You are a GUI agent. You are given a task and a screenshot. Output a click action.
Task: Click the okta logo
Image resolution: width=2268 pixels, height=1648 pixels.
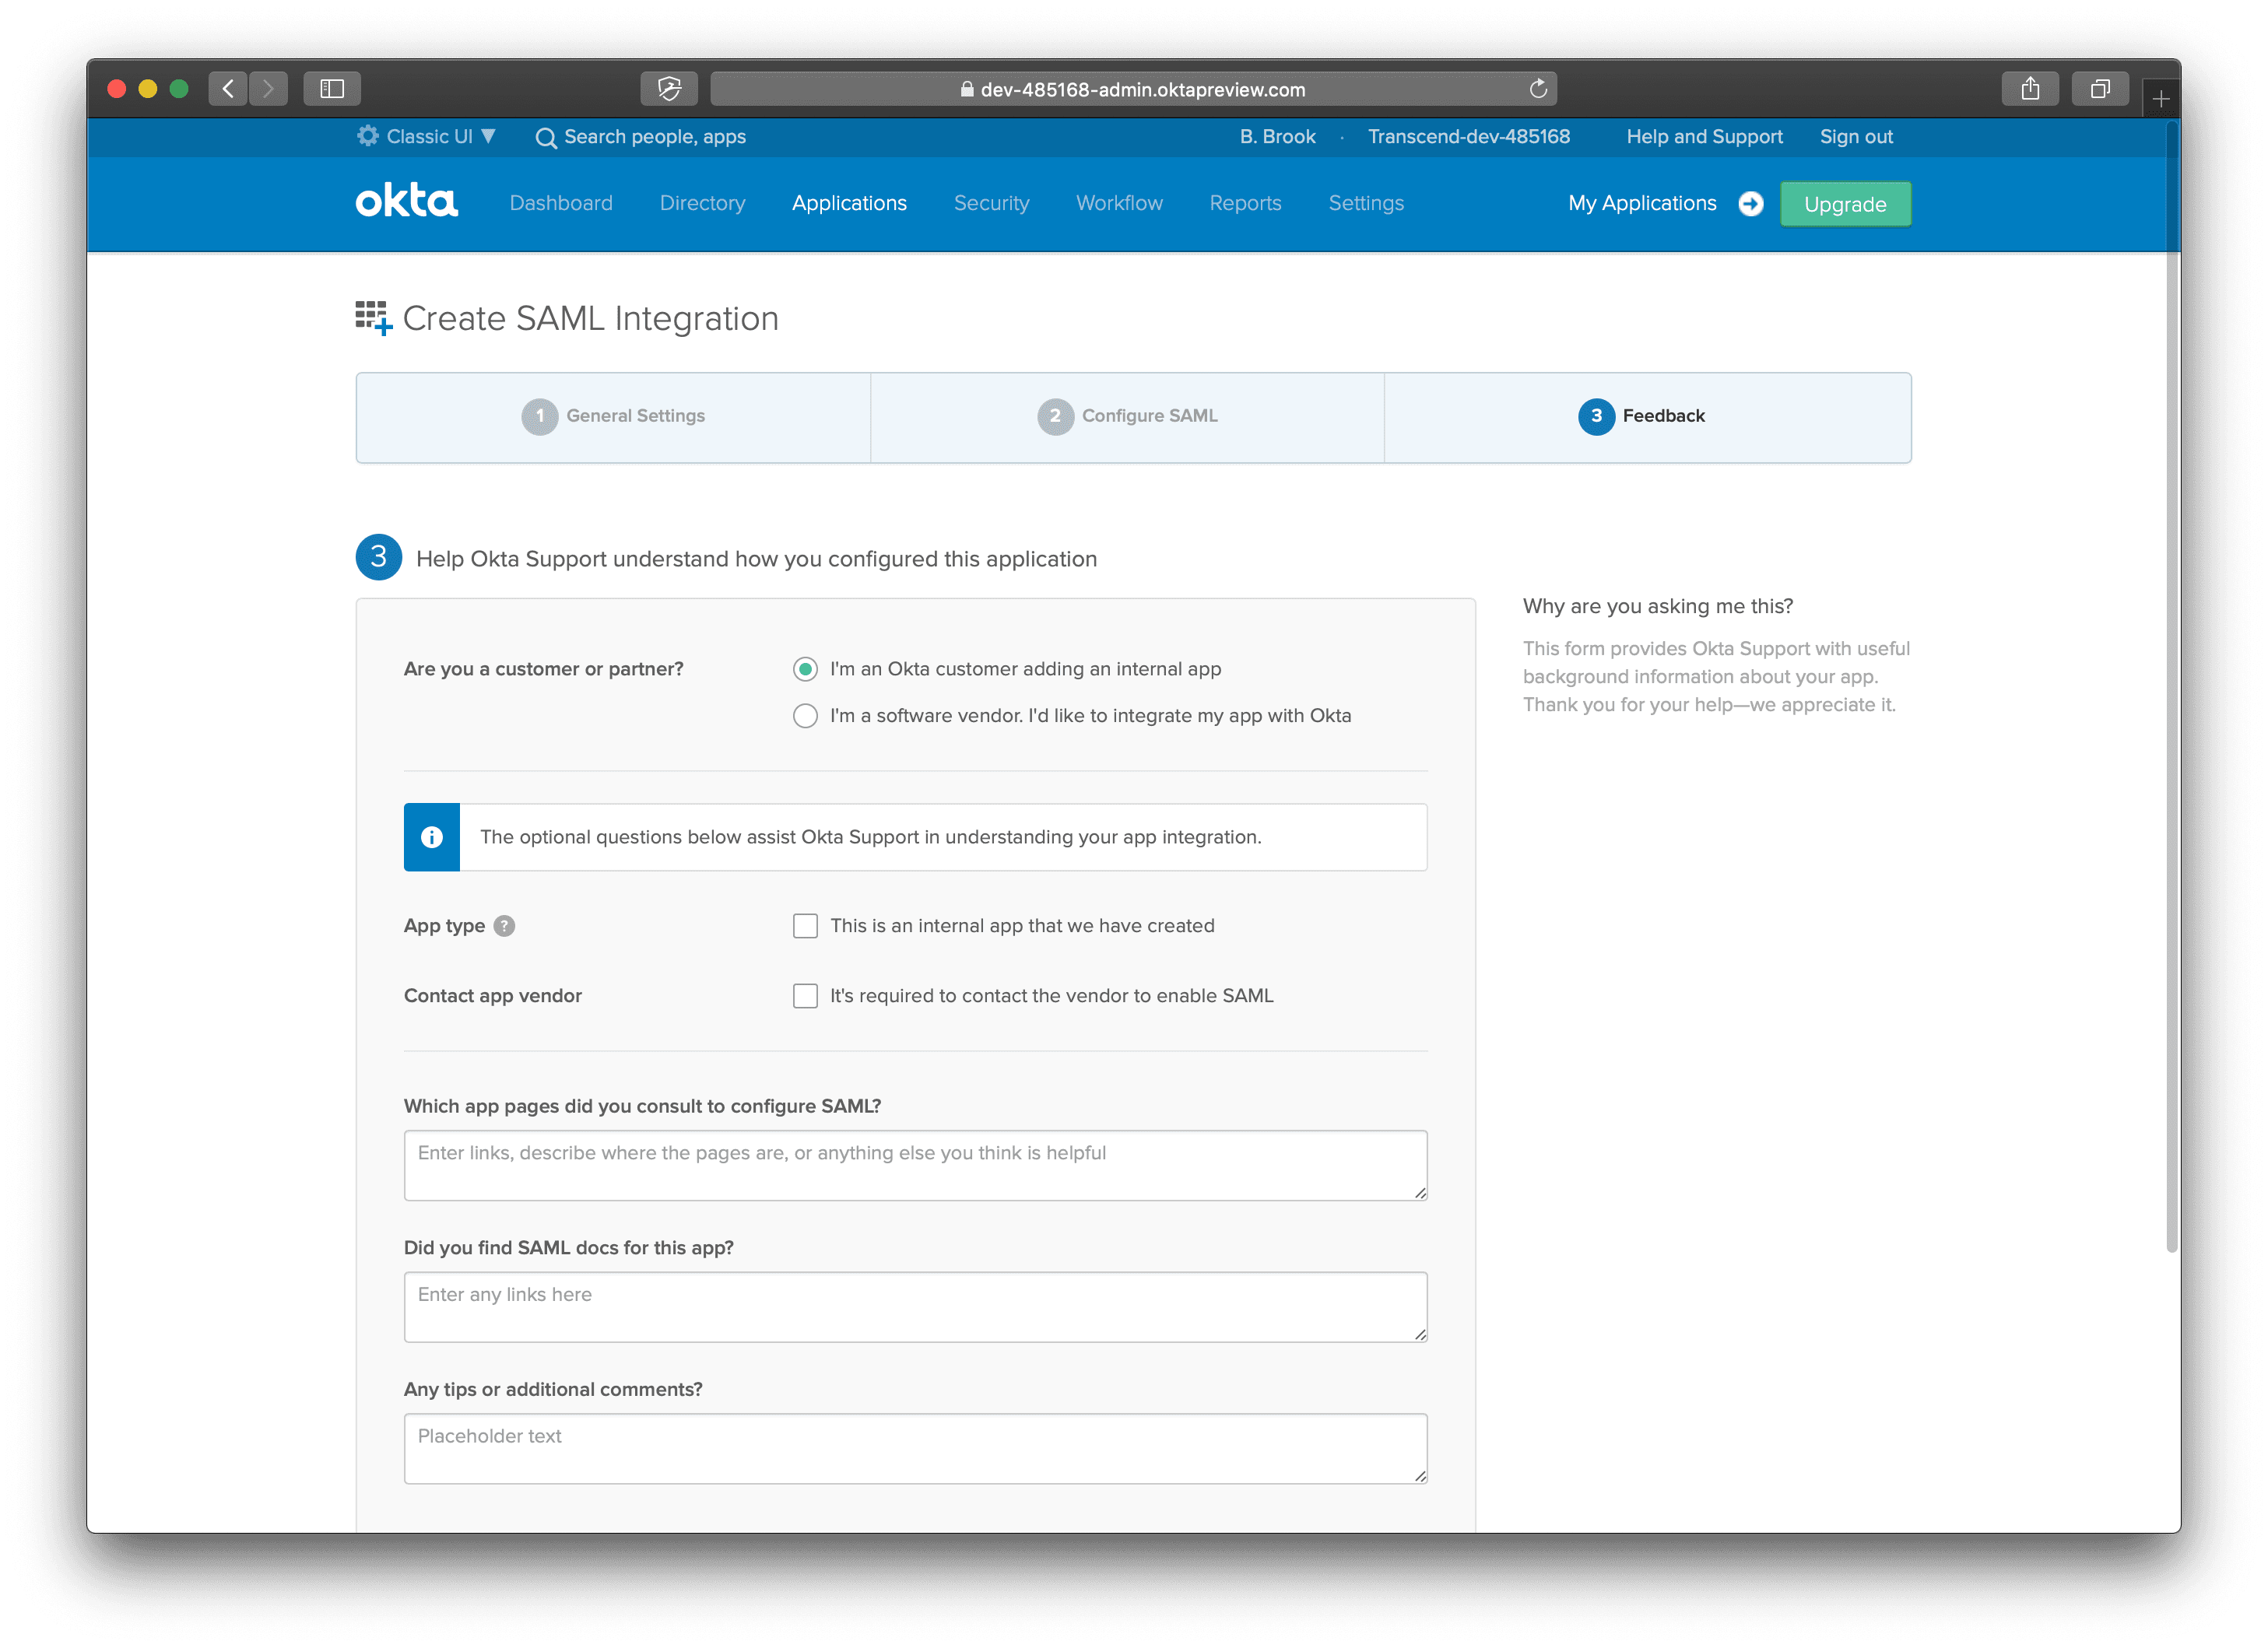pyautogui.click(x=406, y=201)
